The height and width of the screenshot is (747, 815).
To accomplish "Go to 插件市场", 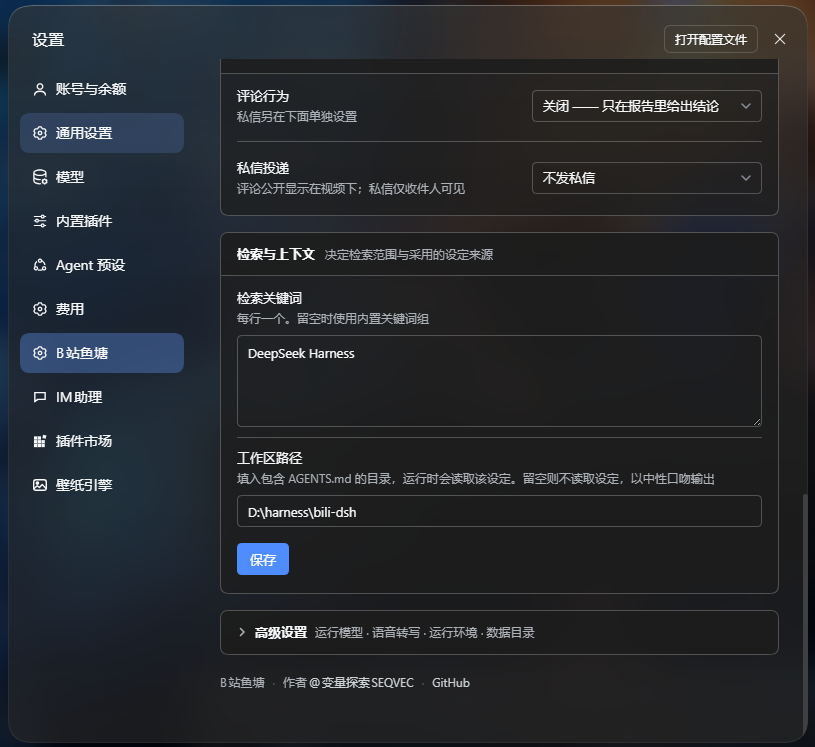I will coord(102,441).
